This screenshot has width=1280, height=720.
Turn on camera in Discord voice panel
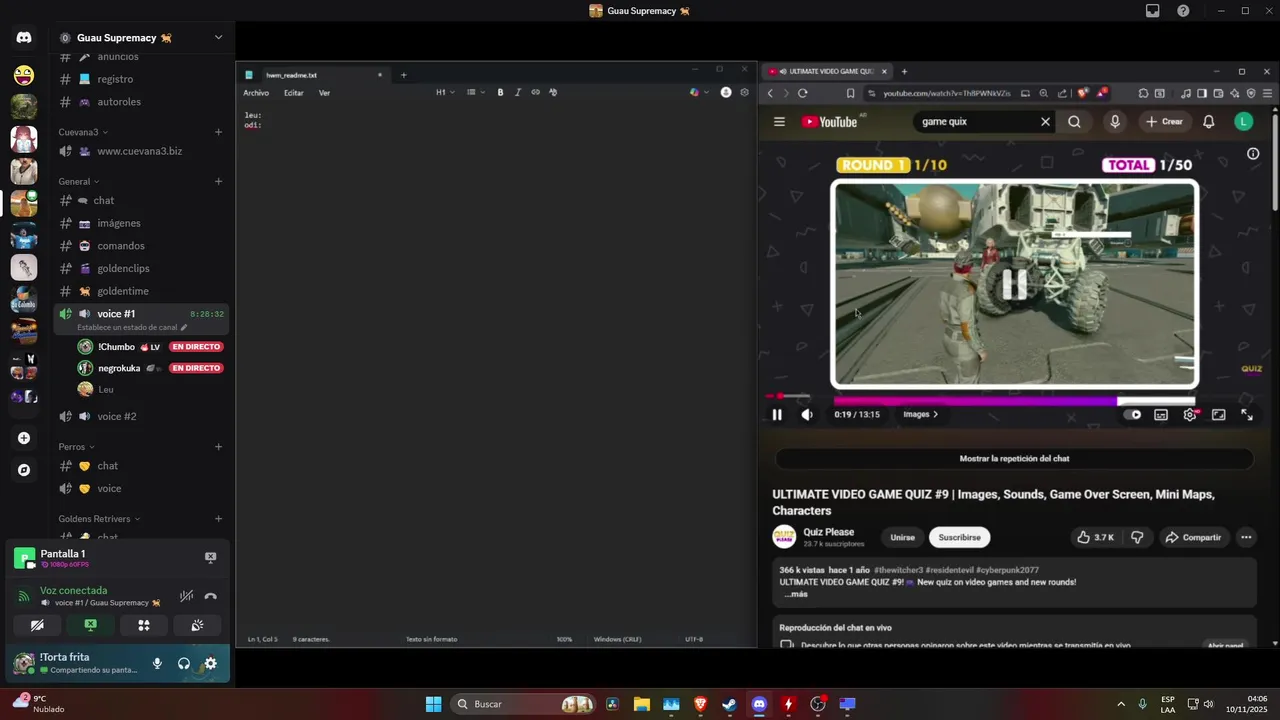[x=37, y=625]
